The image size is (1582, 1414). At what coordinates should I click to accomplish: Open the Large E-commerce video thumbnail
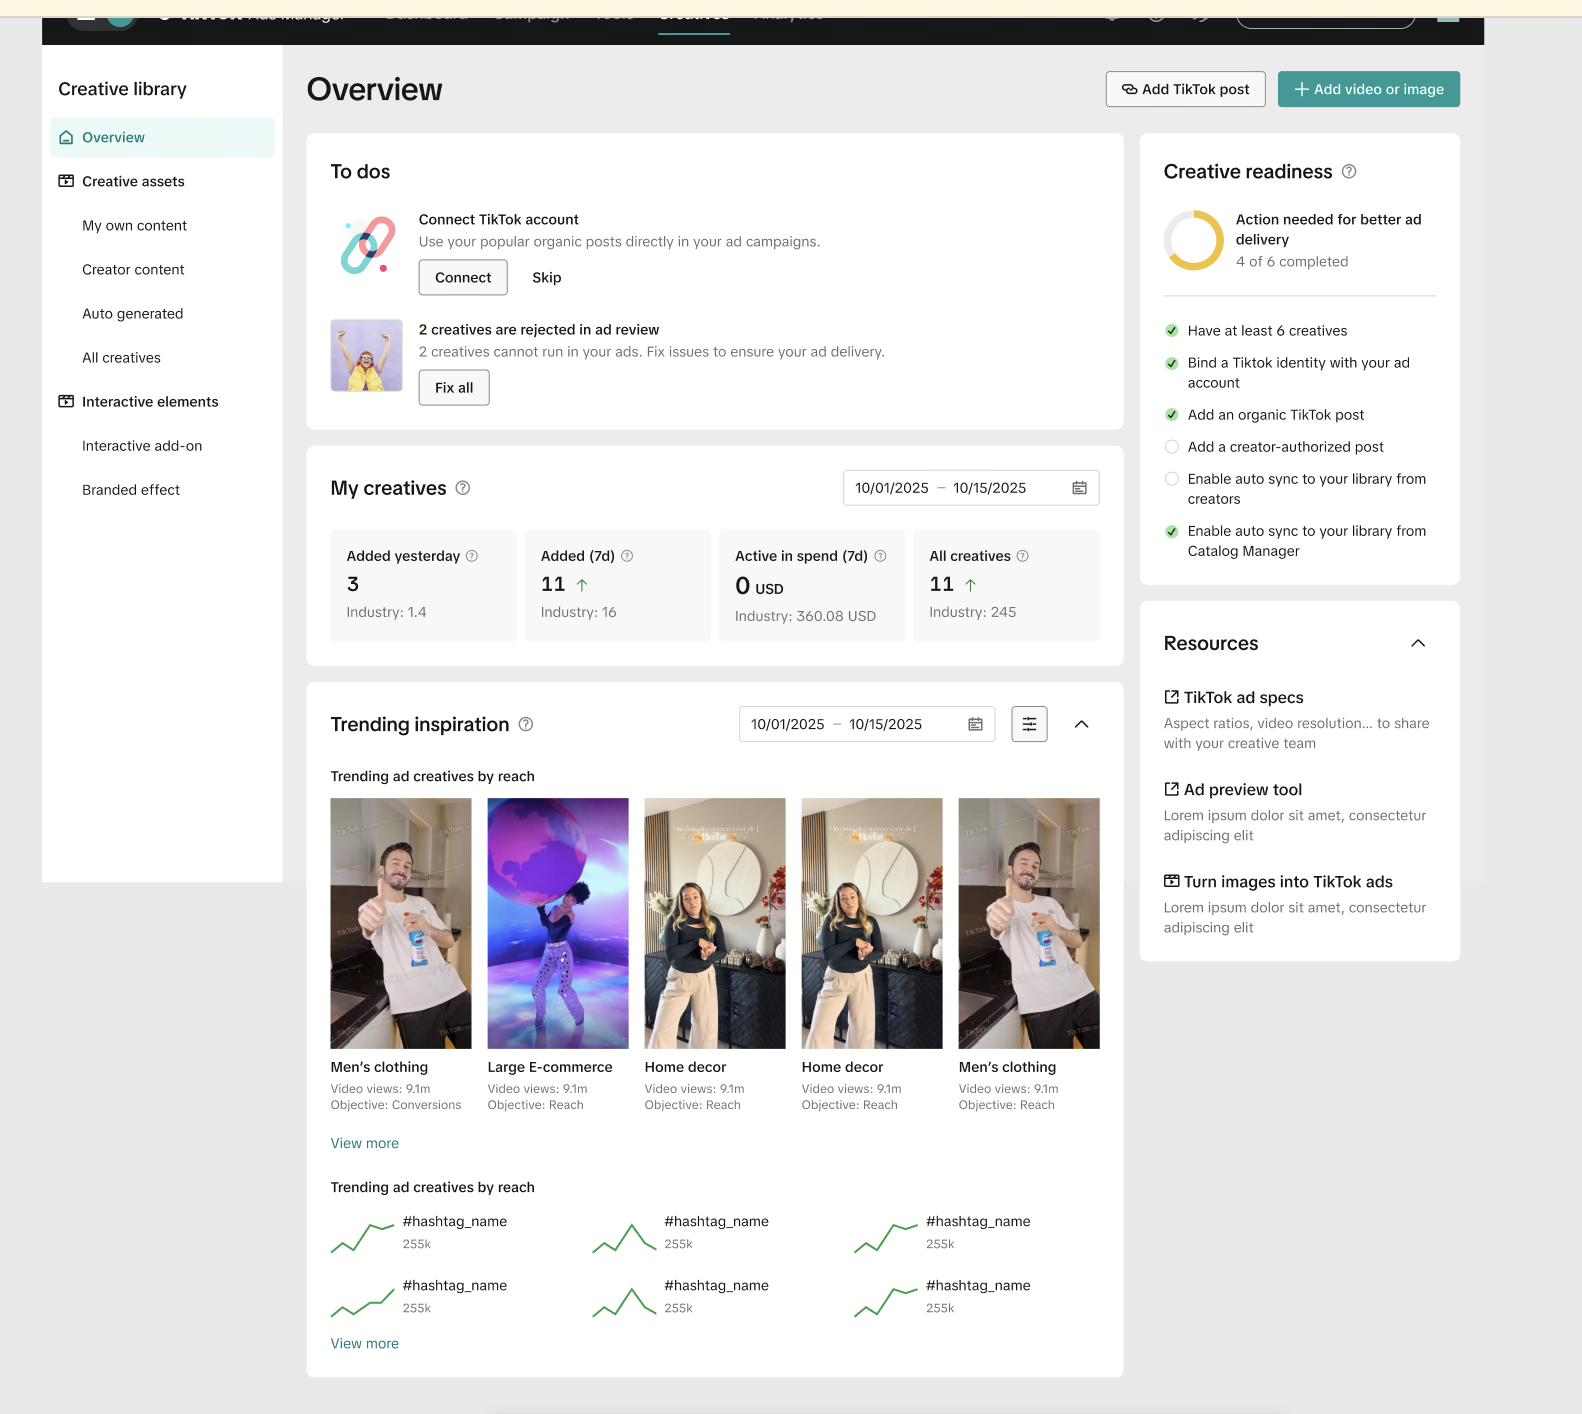[558, 923]
